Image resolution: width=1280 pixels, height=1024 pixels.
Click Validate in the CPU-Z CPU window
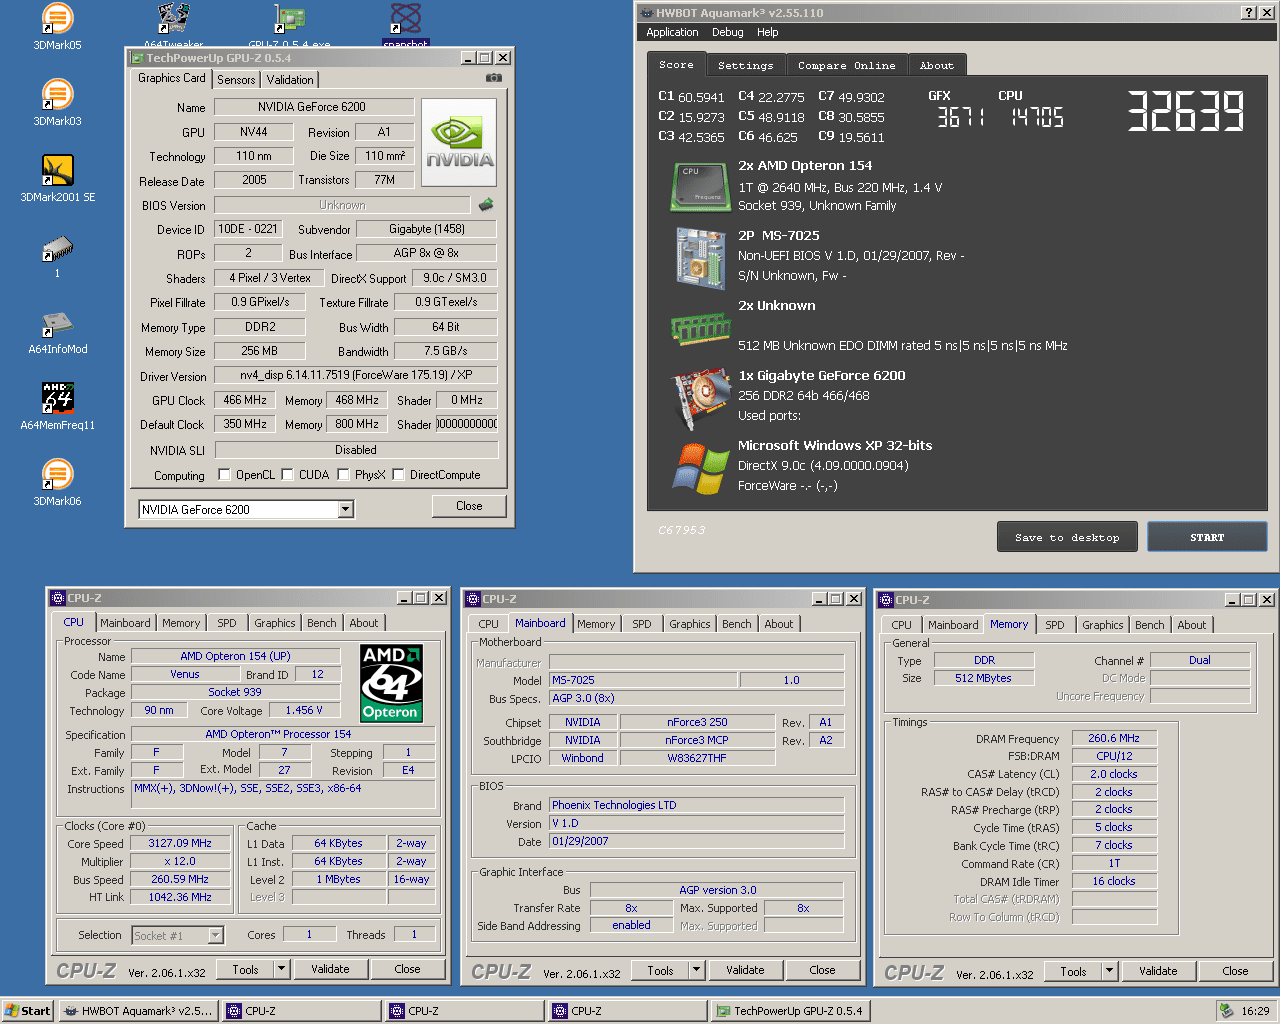pyautogui.click(x=330, y=969)
